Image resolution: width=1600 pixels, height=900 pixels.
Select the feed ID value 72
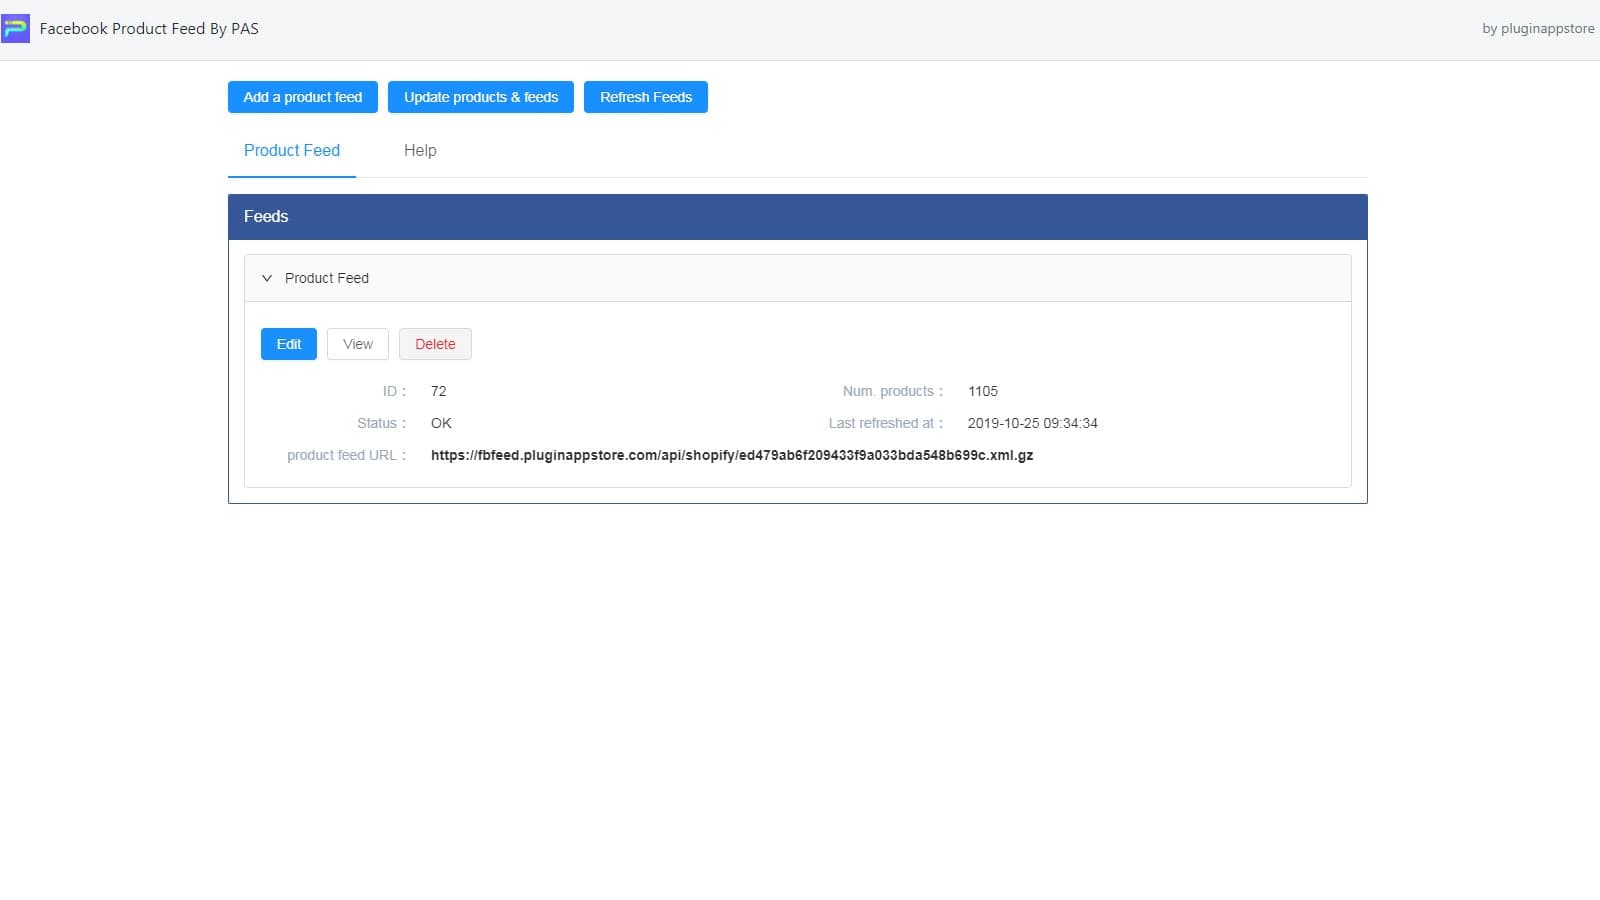(438, 391)
